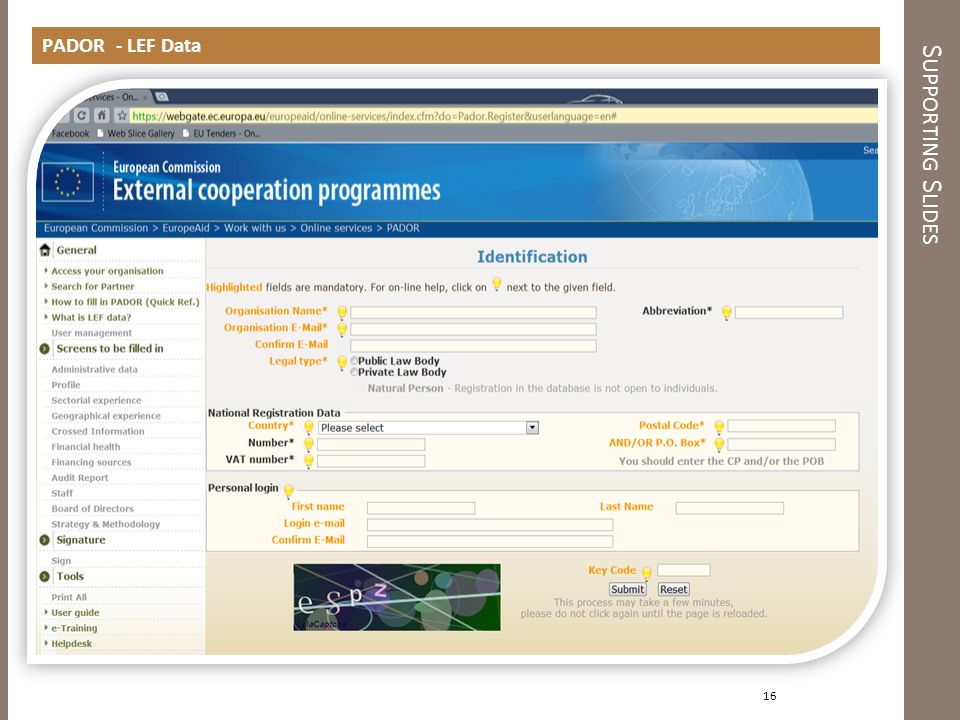
Task: Open the Web Slice Gallery bookmark
Action: point(136,133)
